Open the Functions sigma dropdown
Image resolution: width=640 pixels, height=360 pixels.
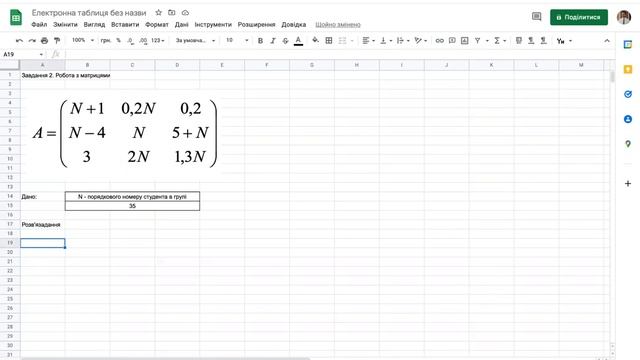coord(500,40)
